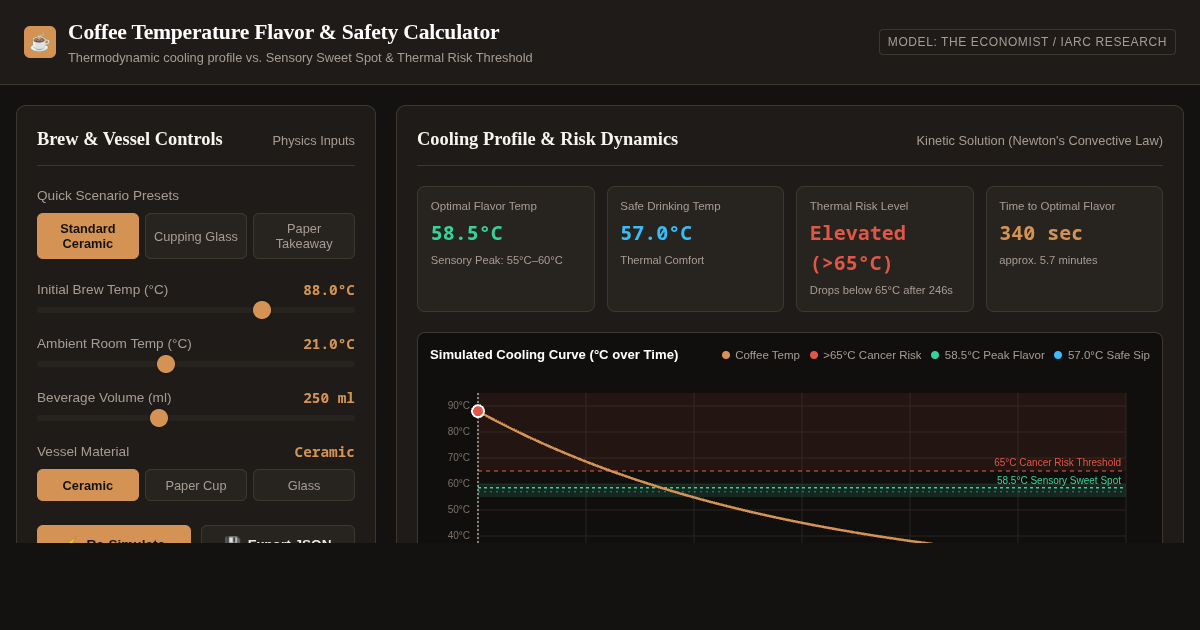Screen dimensions: 1200x630
Task: Click the 90°C axis label
Action: (x=458, y=406)
